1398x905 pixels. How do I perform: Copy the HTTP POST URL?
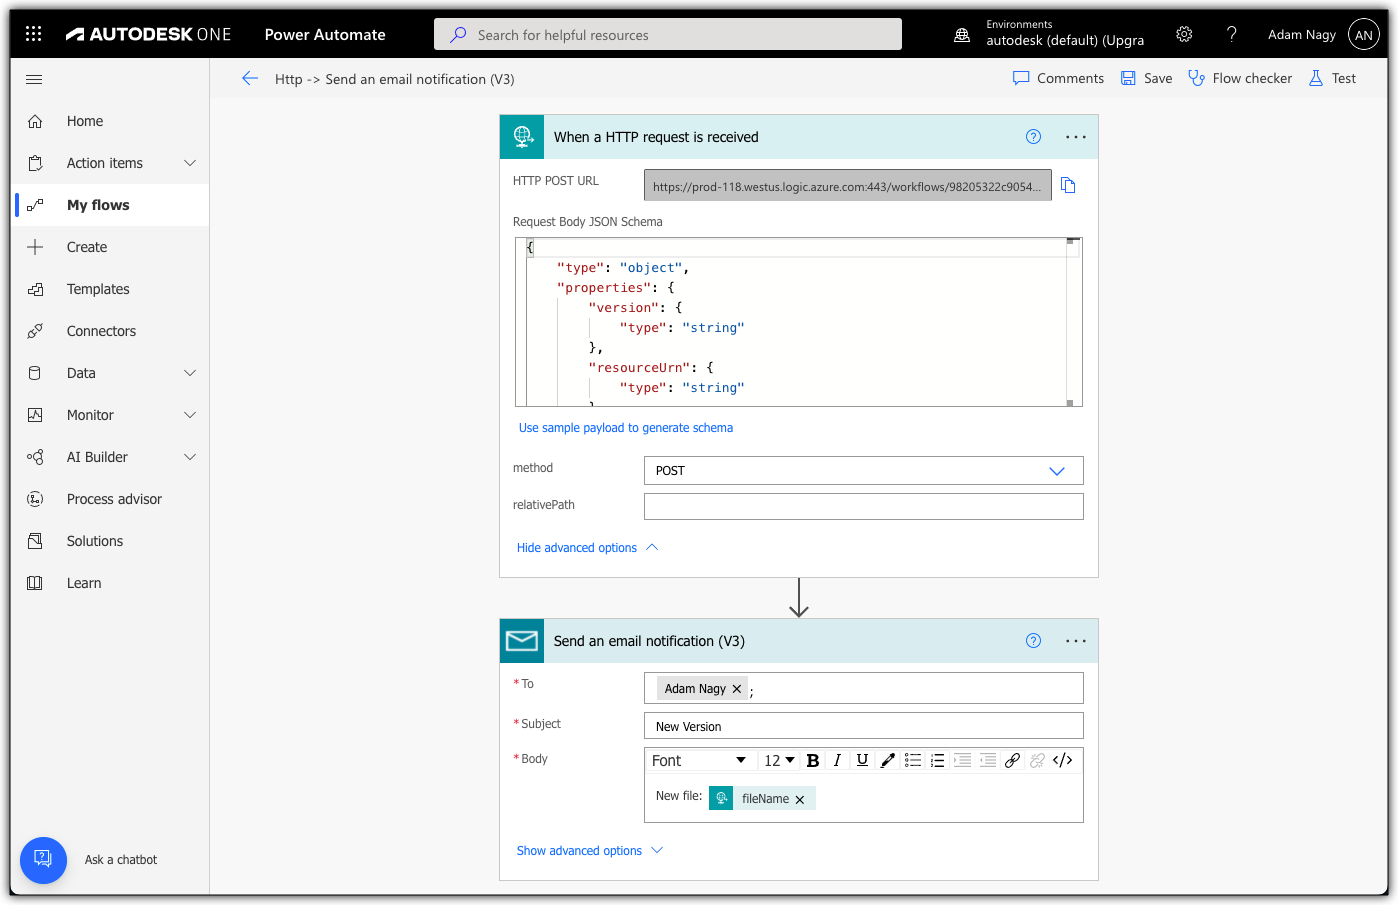point(1068,185)
